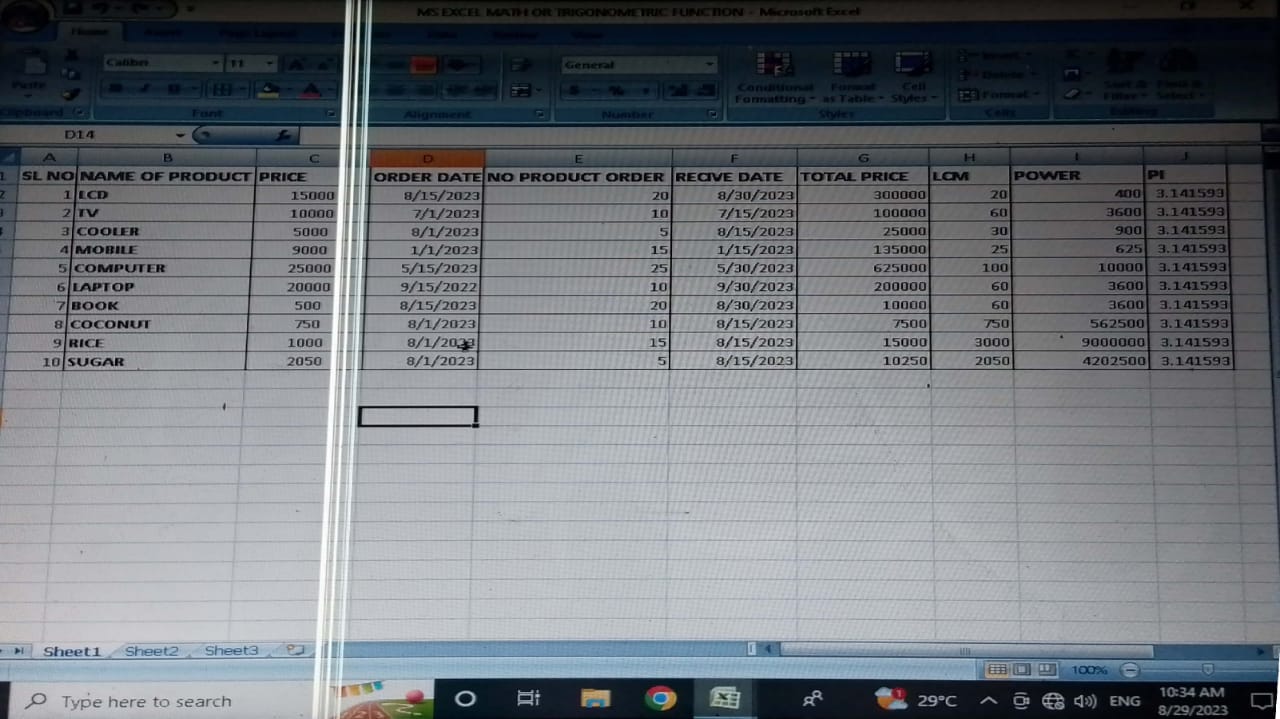Open Format as Table gallery
Viewport: 1280px width, 719px height.
click(x=851, y=74)
